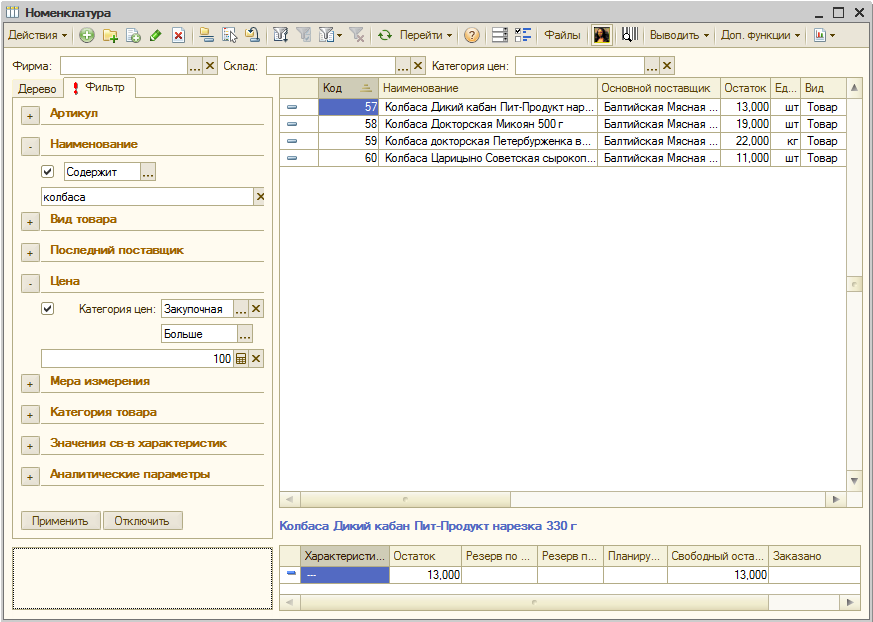Open the Перейти menu
Image resolution: width=873 pixels, height=622 pixels.
(425, 35)
